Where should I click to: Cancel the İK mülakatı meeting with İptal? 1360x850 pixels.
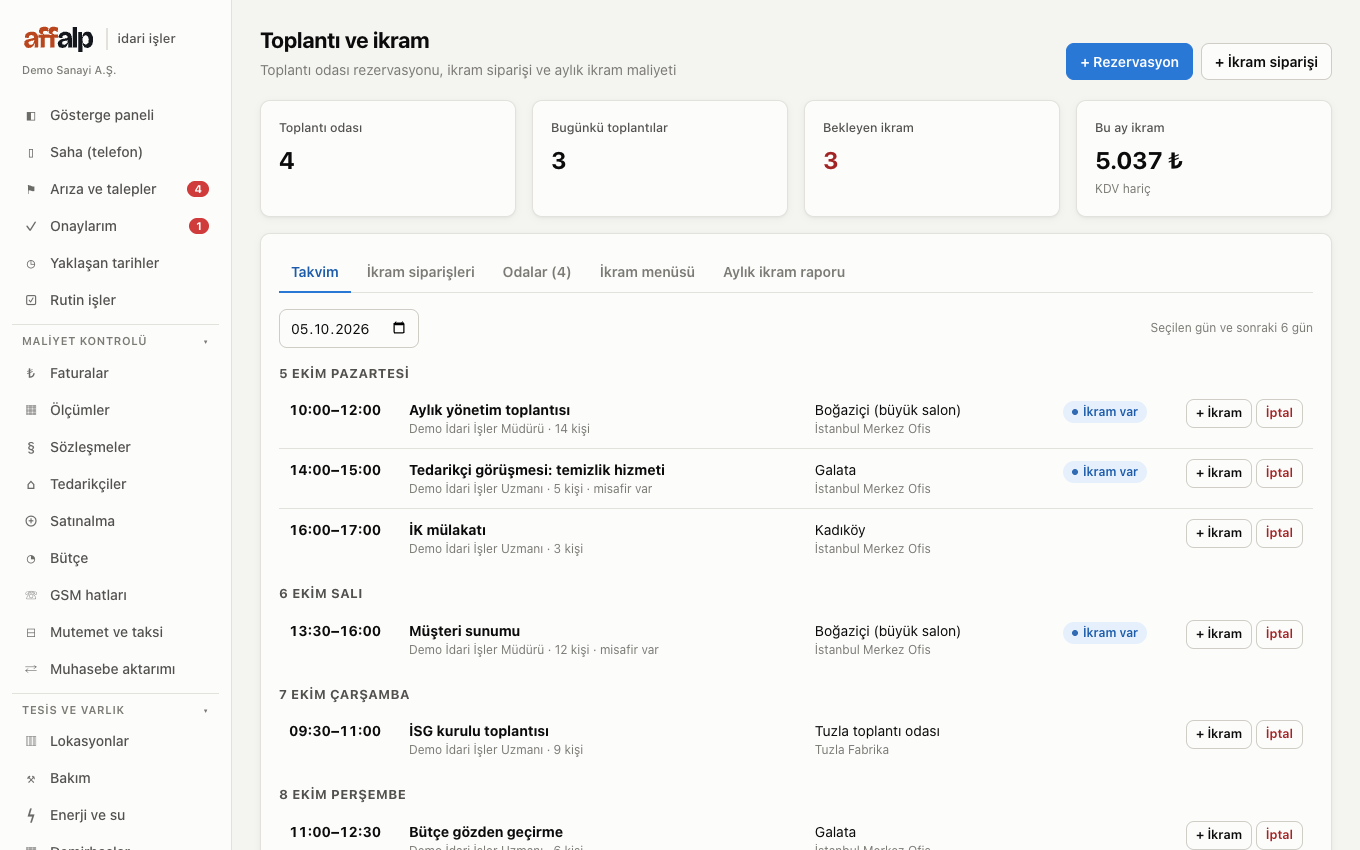pyautogui.click(x=1279, y=533)
